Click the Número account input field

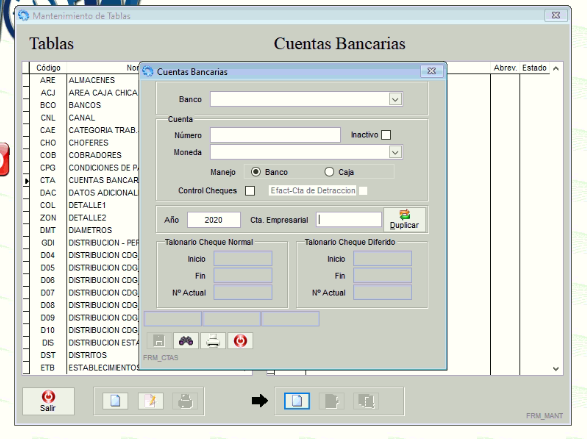pos(275,135)
